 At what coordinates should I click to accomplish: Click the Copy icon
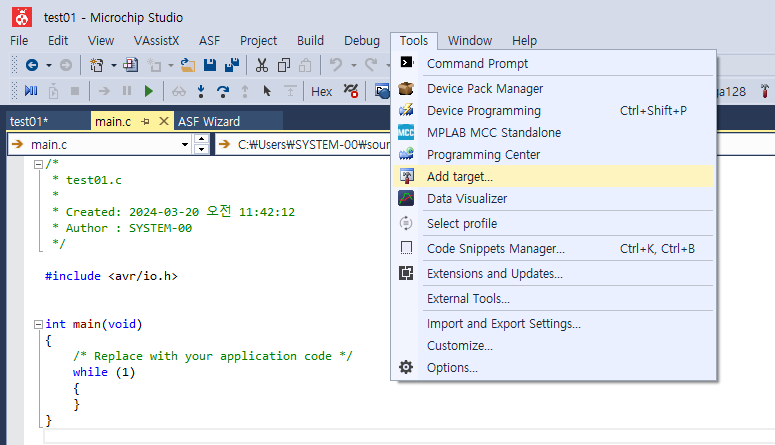(284, 65)
